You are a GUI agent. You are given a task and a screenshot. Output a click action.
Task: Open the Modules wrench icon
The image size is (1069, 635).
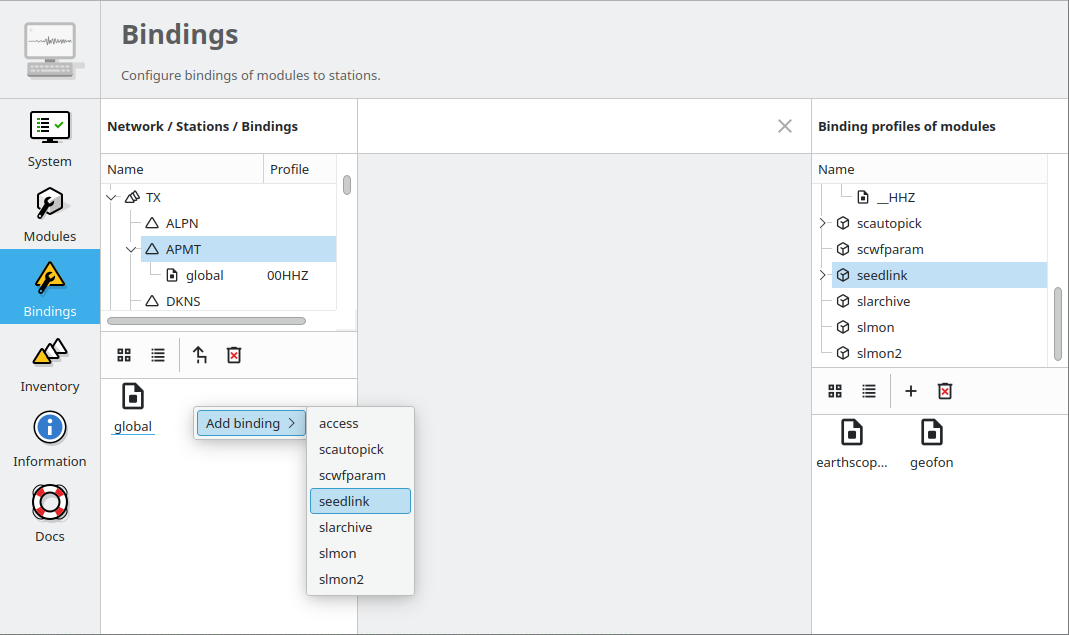[x=50, y=203]
